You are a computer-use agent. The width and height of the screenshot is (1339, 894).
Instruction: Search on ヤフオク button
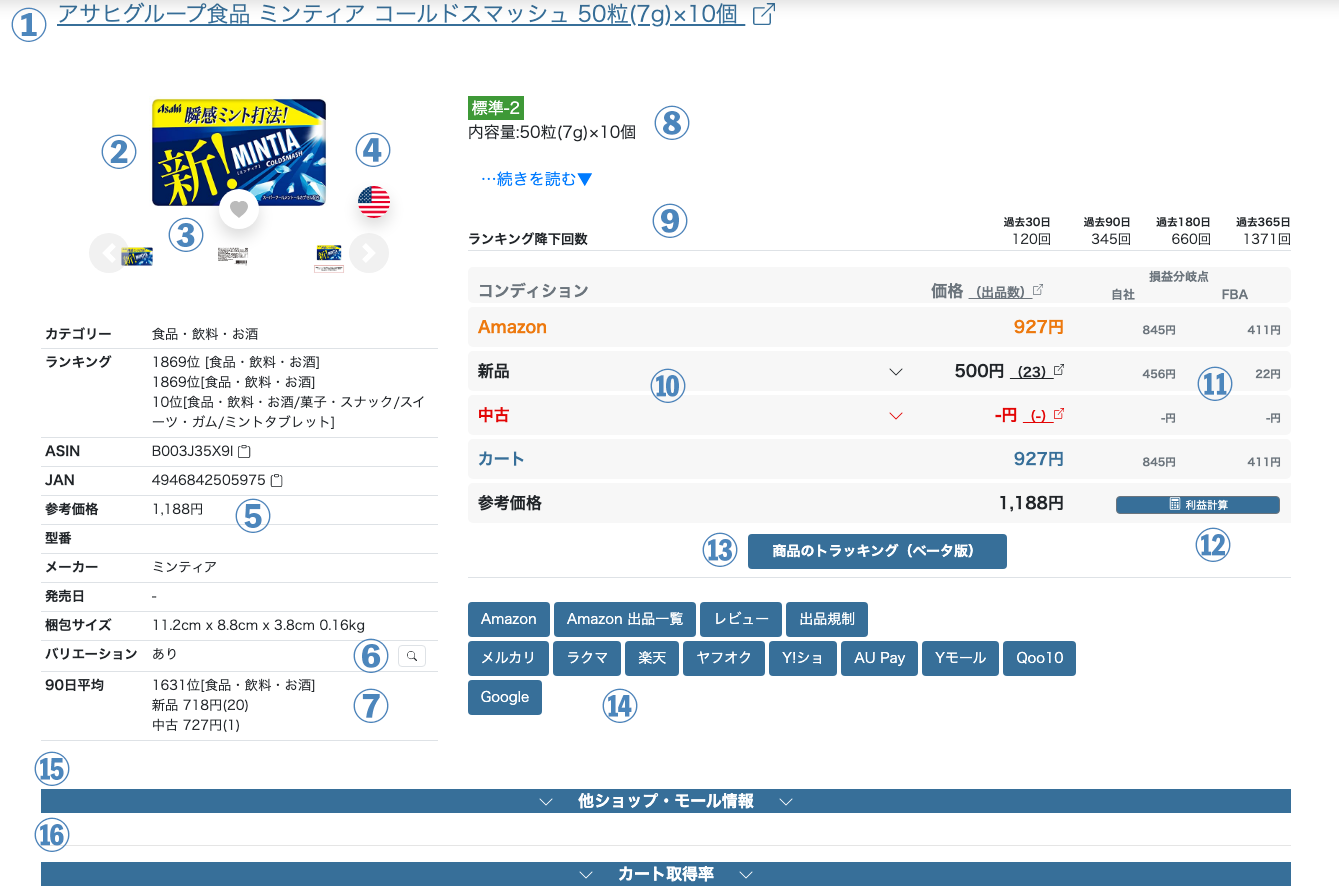click(724, 658)
